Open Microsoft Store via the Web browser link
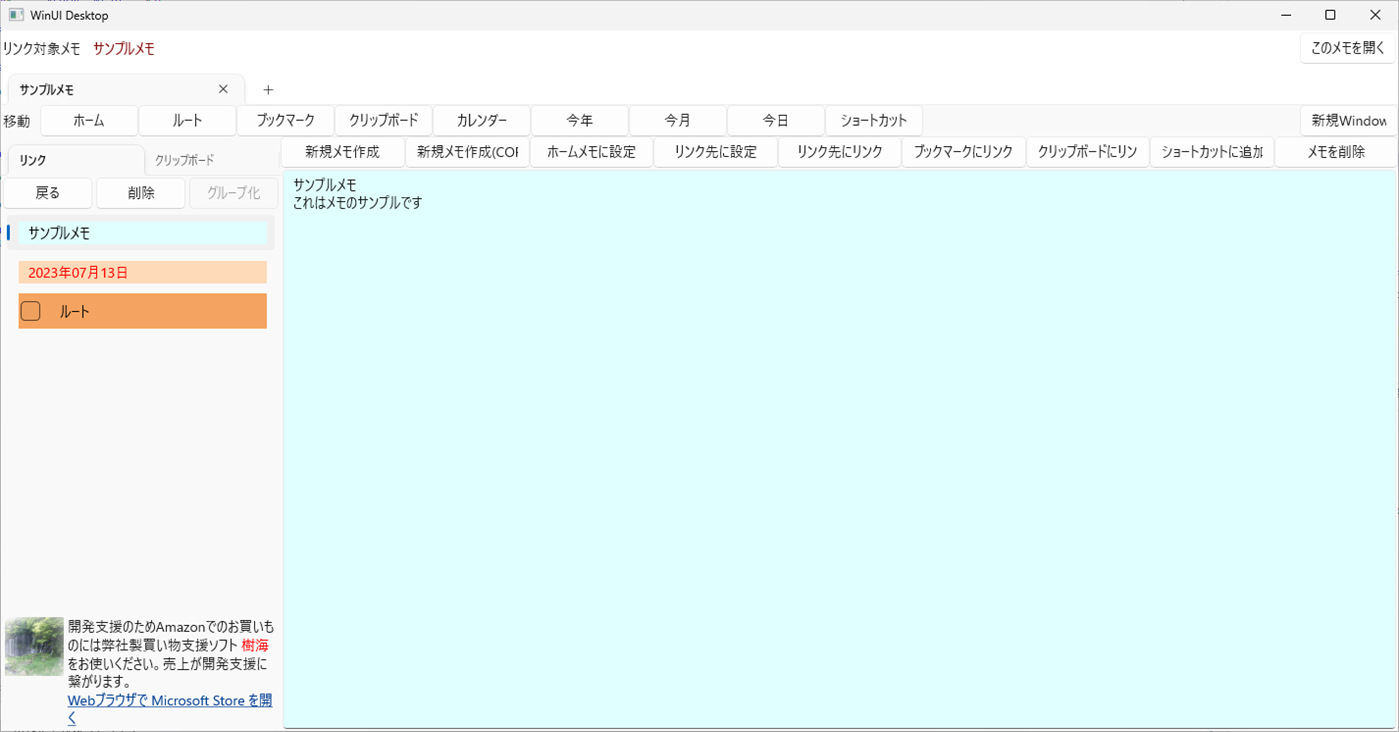This screenshot has width=1399, height=732. click(169, 700)
